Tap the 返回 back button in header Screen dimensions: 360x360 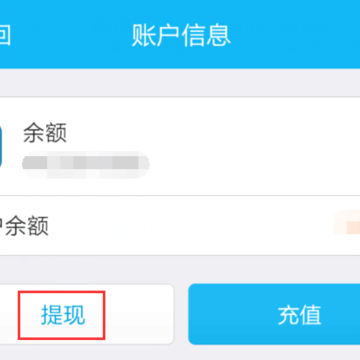[x=5, y=35]
